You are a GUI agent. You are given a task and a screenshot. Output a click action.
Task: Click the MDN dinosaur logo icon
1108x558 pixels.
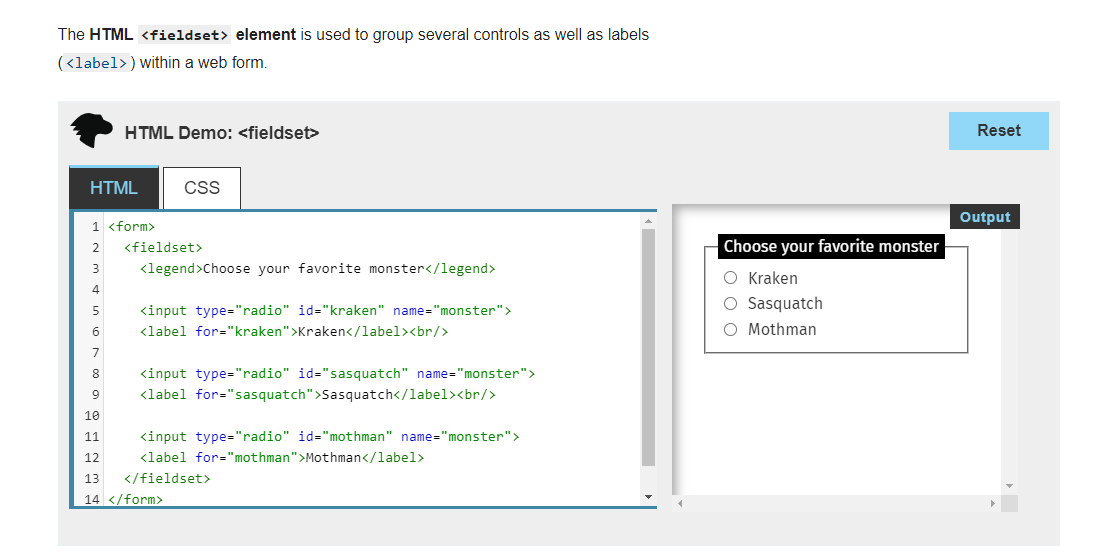click(x=92, y=131)
